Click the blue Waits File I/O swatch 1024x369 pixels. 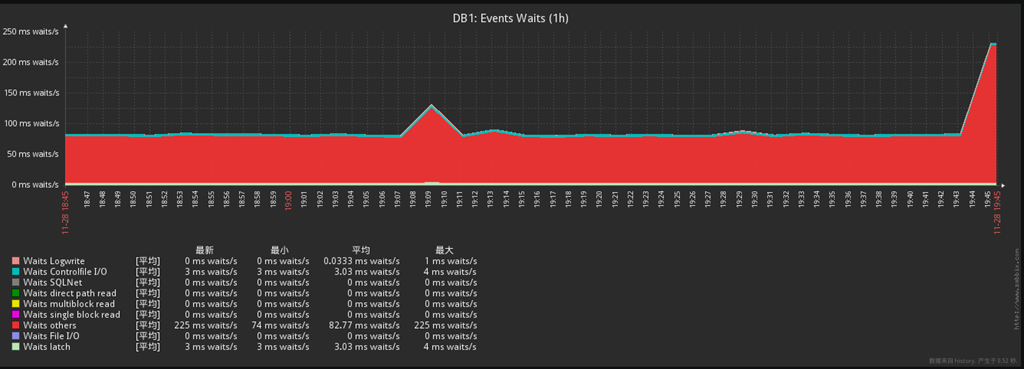click(x=16, y=336)
